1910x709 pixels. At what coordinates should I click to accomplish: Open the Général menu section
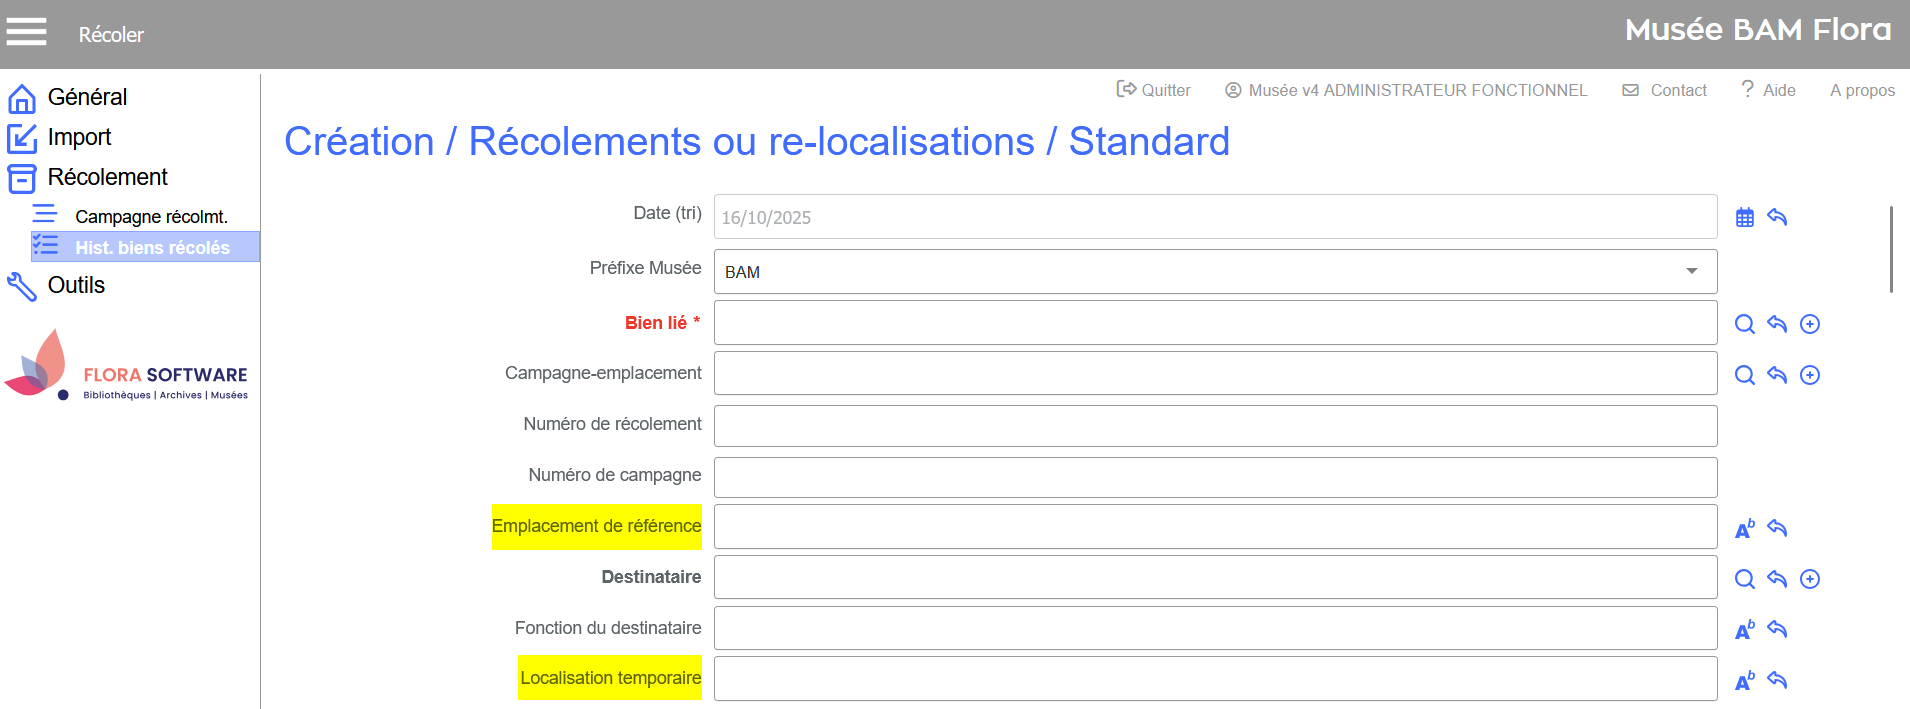pyautogui.click(x=87, y=97)
